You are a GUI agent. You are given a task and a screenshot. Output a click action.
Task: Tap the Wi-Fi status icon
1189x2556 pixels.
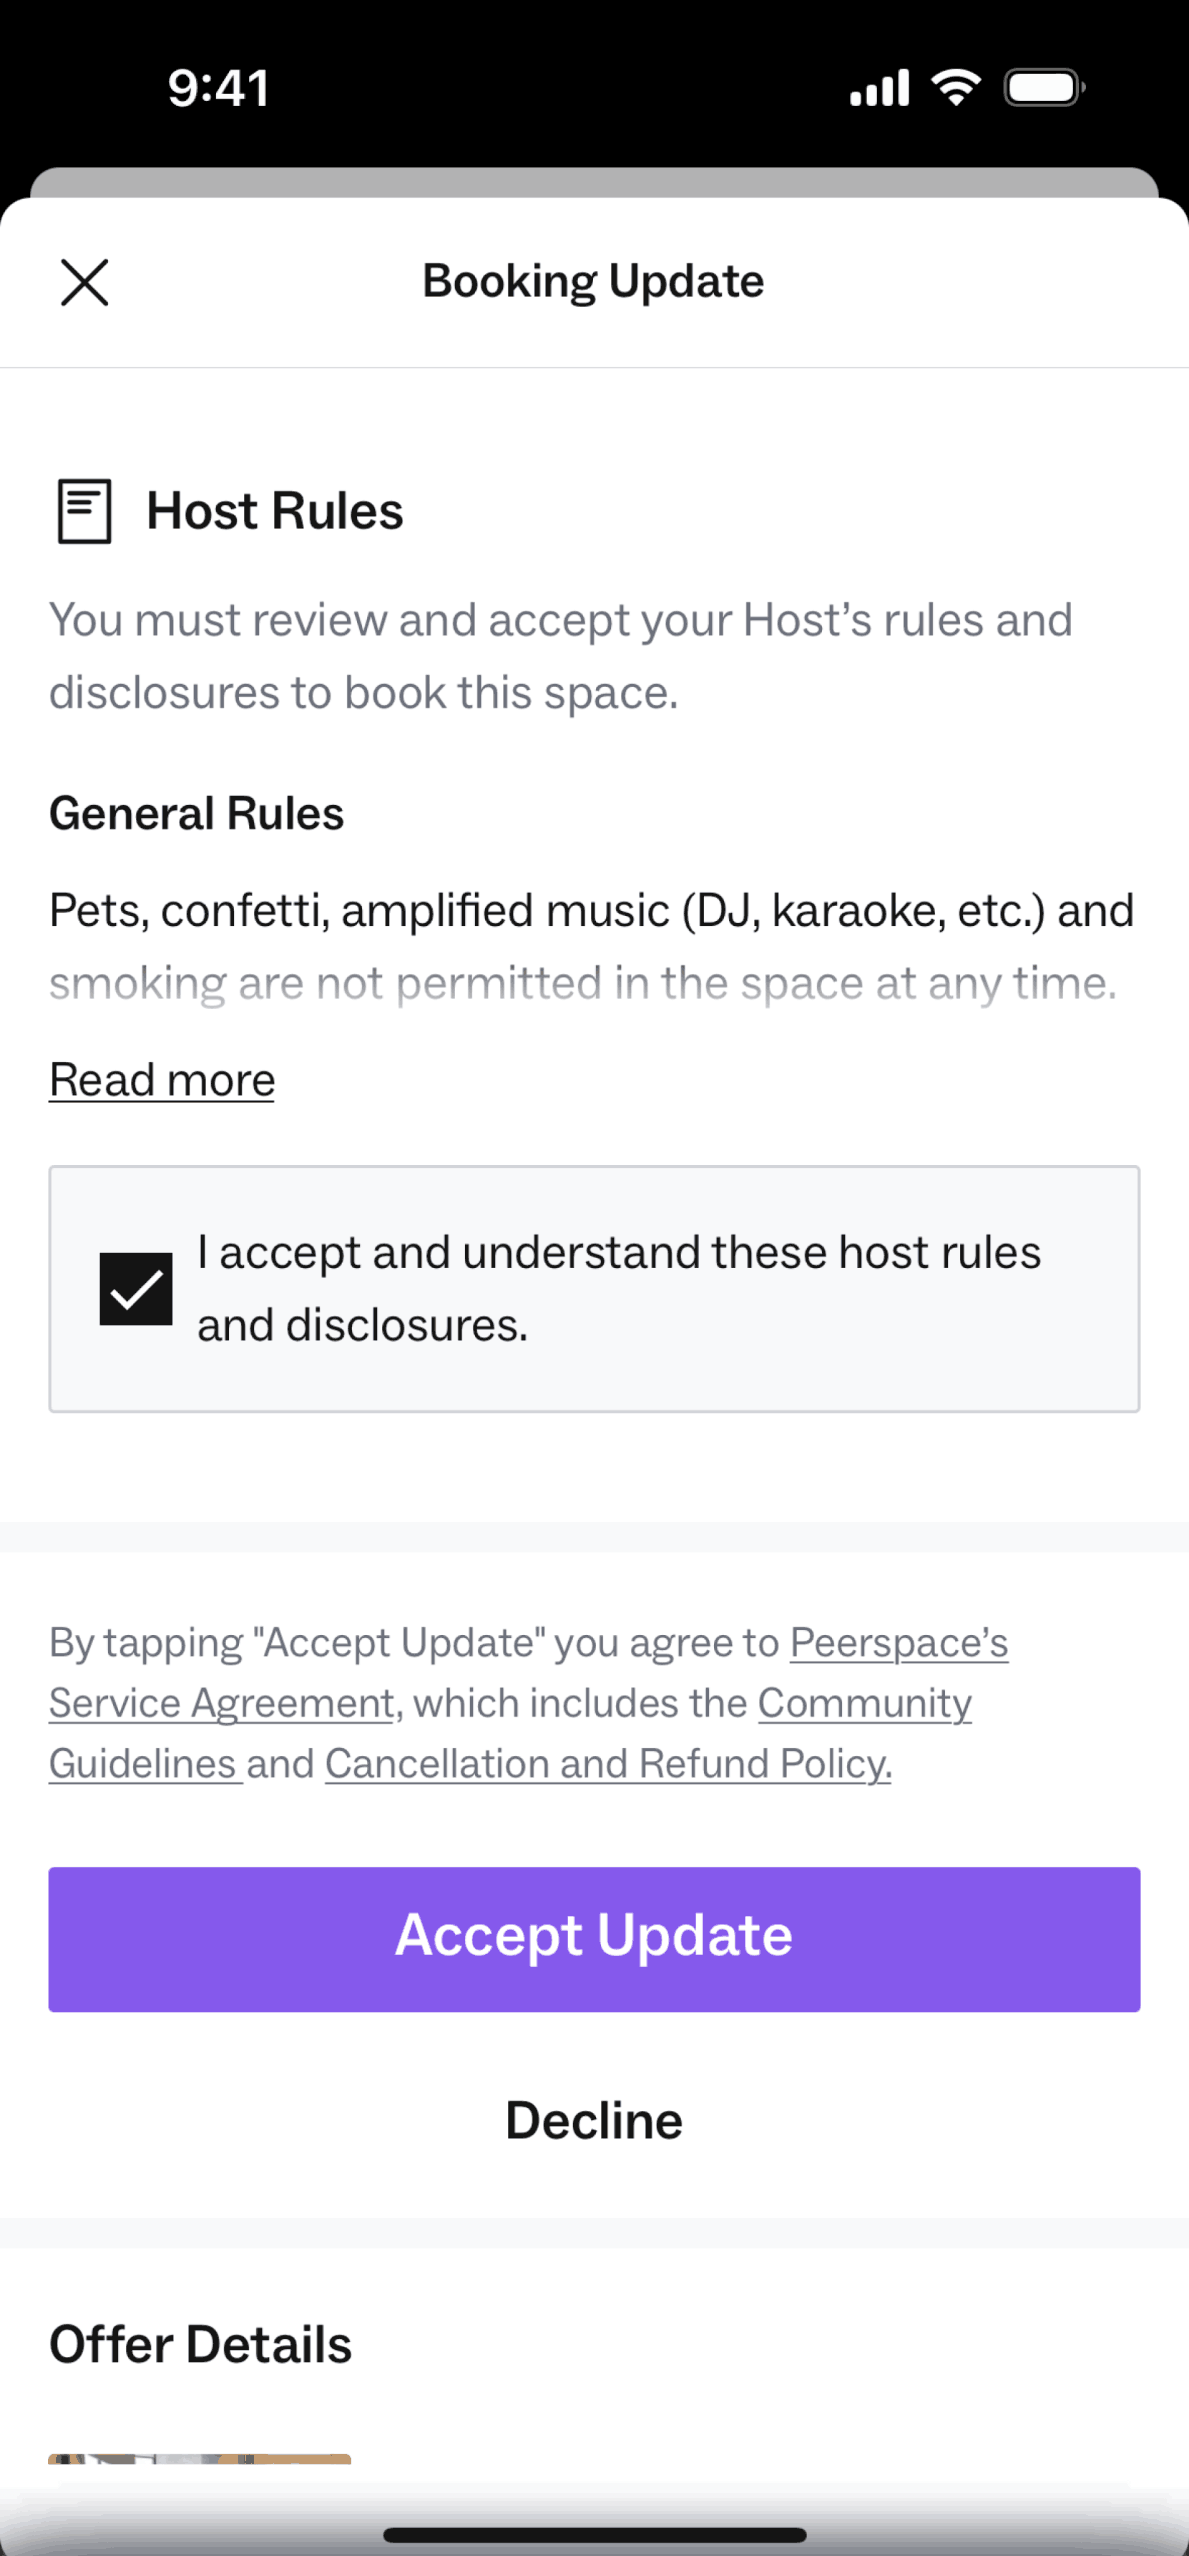(956, 88)
